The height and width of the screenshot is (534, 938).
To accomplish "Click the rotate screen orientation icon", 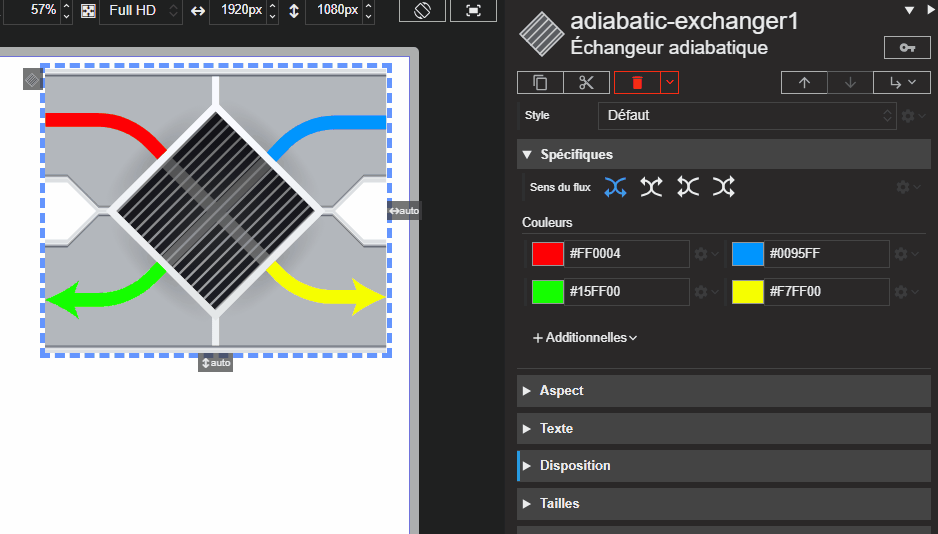I will [x=422, y=11].
